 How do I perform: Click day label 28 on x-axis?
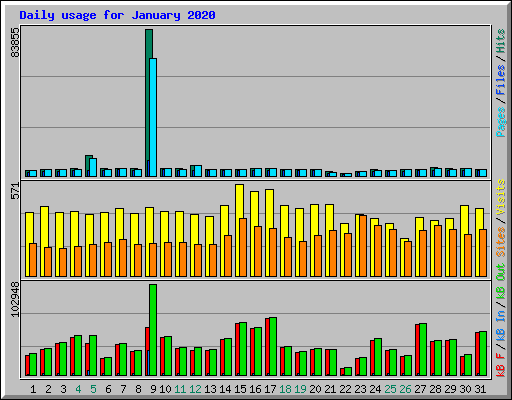pyautogui.click(x=435, y=389)
